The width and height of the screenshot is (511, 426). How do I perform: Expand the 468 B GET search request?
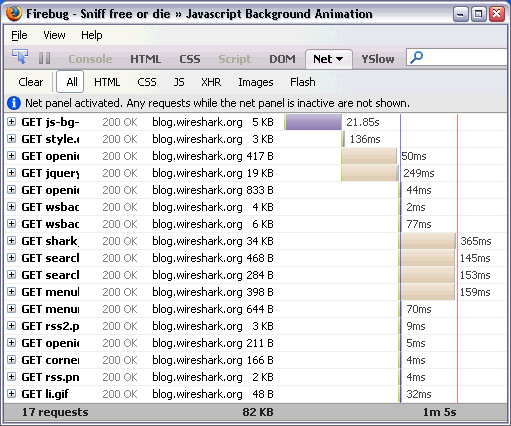click(x=11, y=258)
